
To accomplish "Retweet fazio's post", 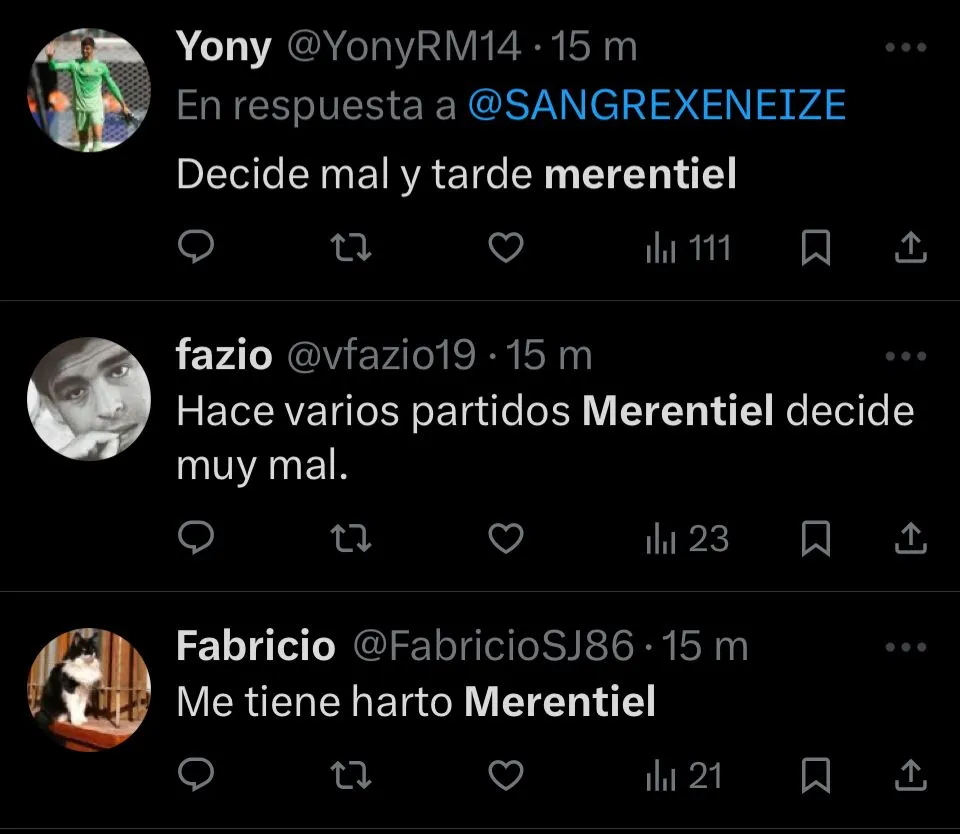I will click(351, 540).
